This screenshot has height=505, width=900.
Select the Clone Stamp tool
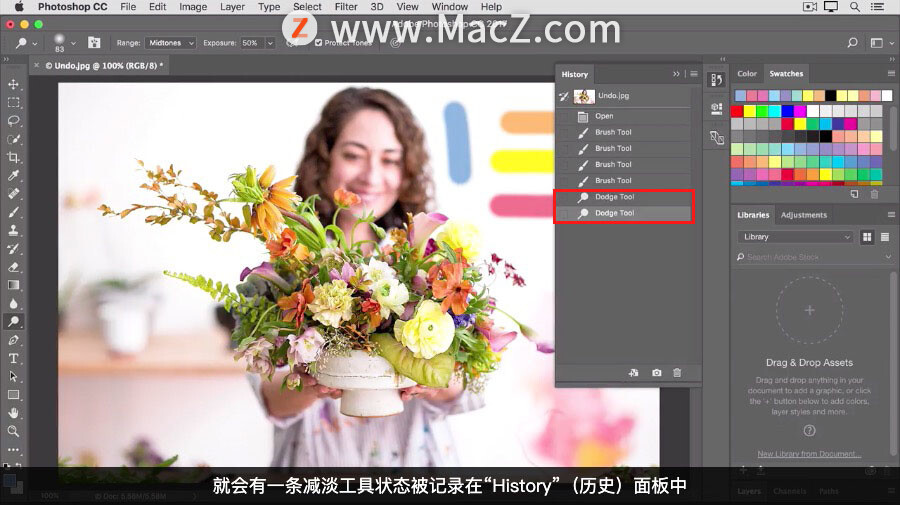click(13, 231)
